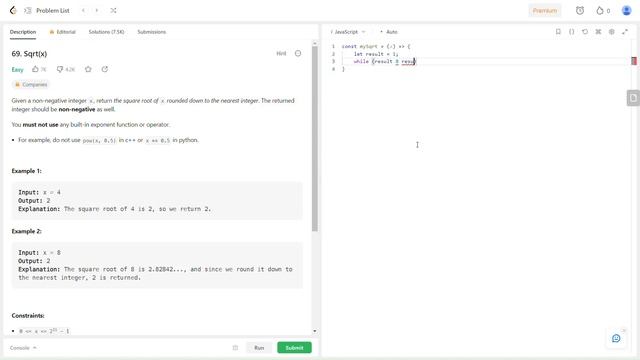Switch to the Description tab
640x360 pixels.
click(23, 32)
